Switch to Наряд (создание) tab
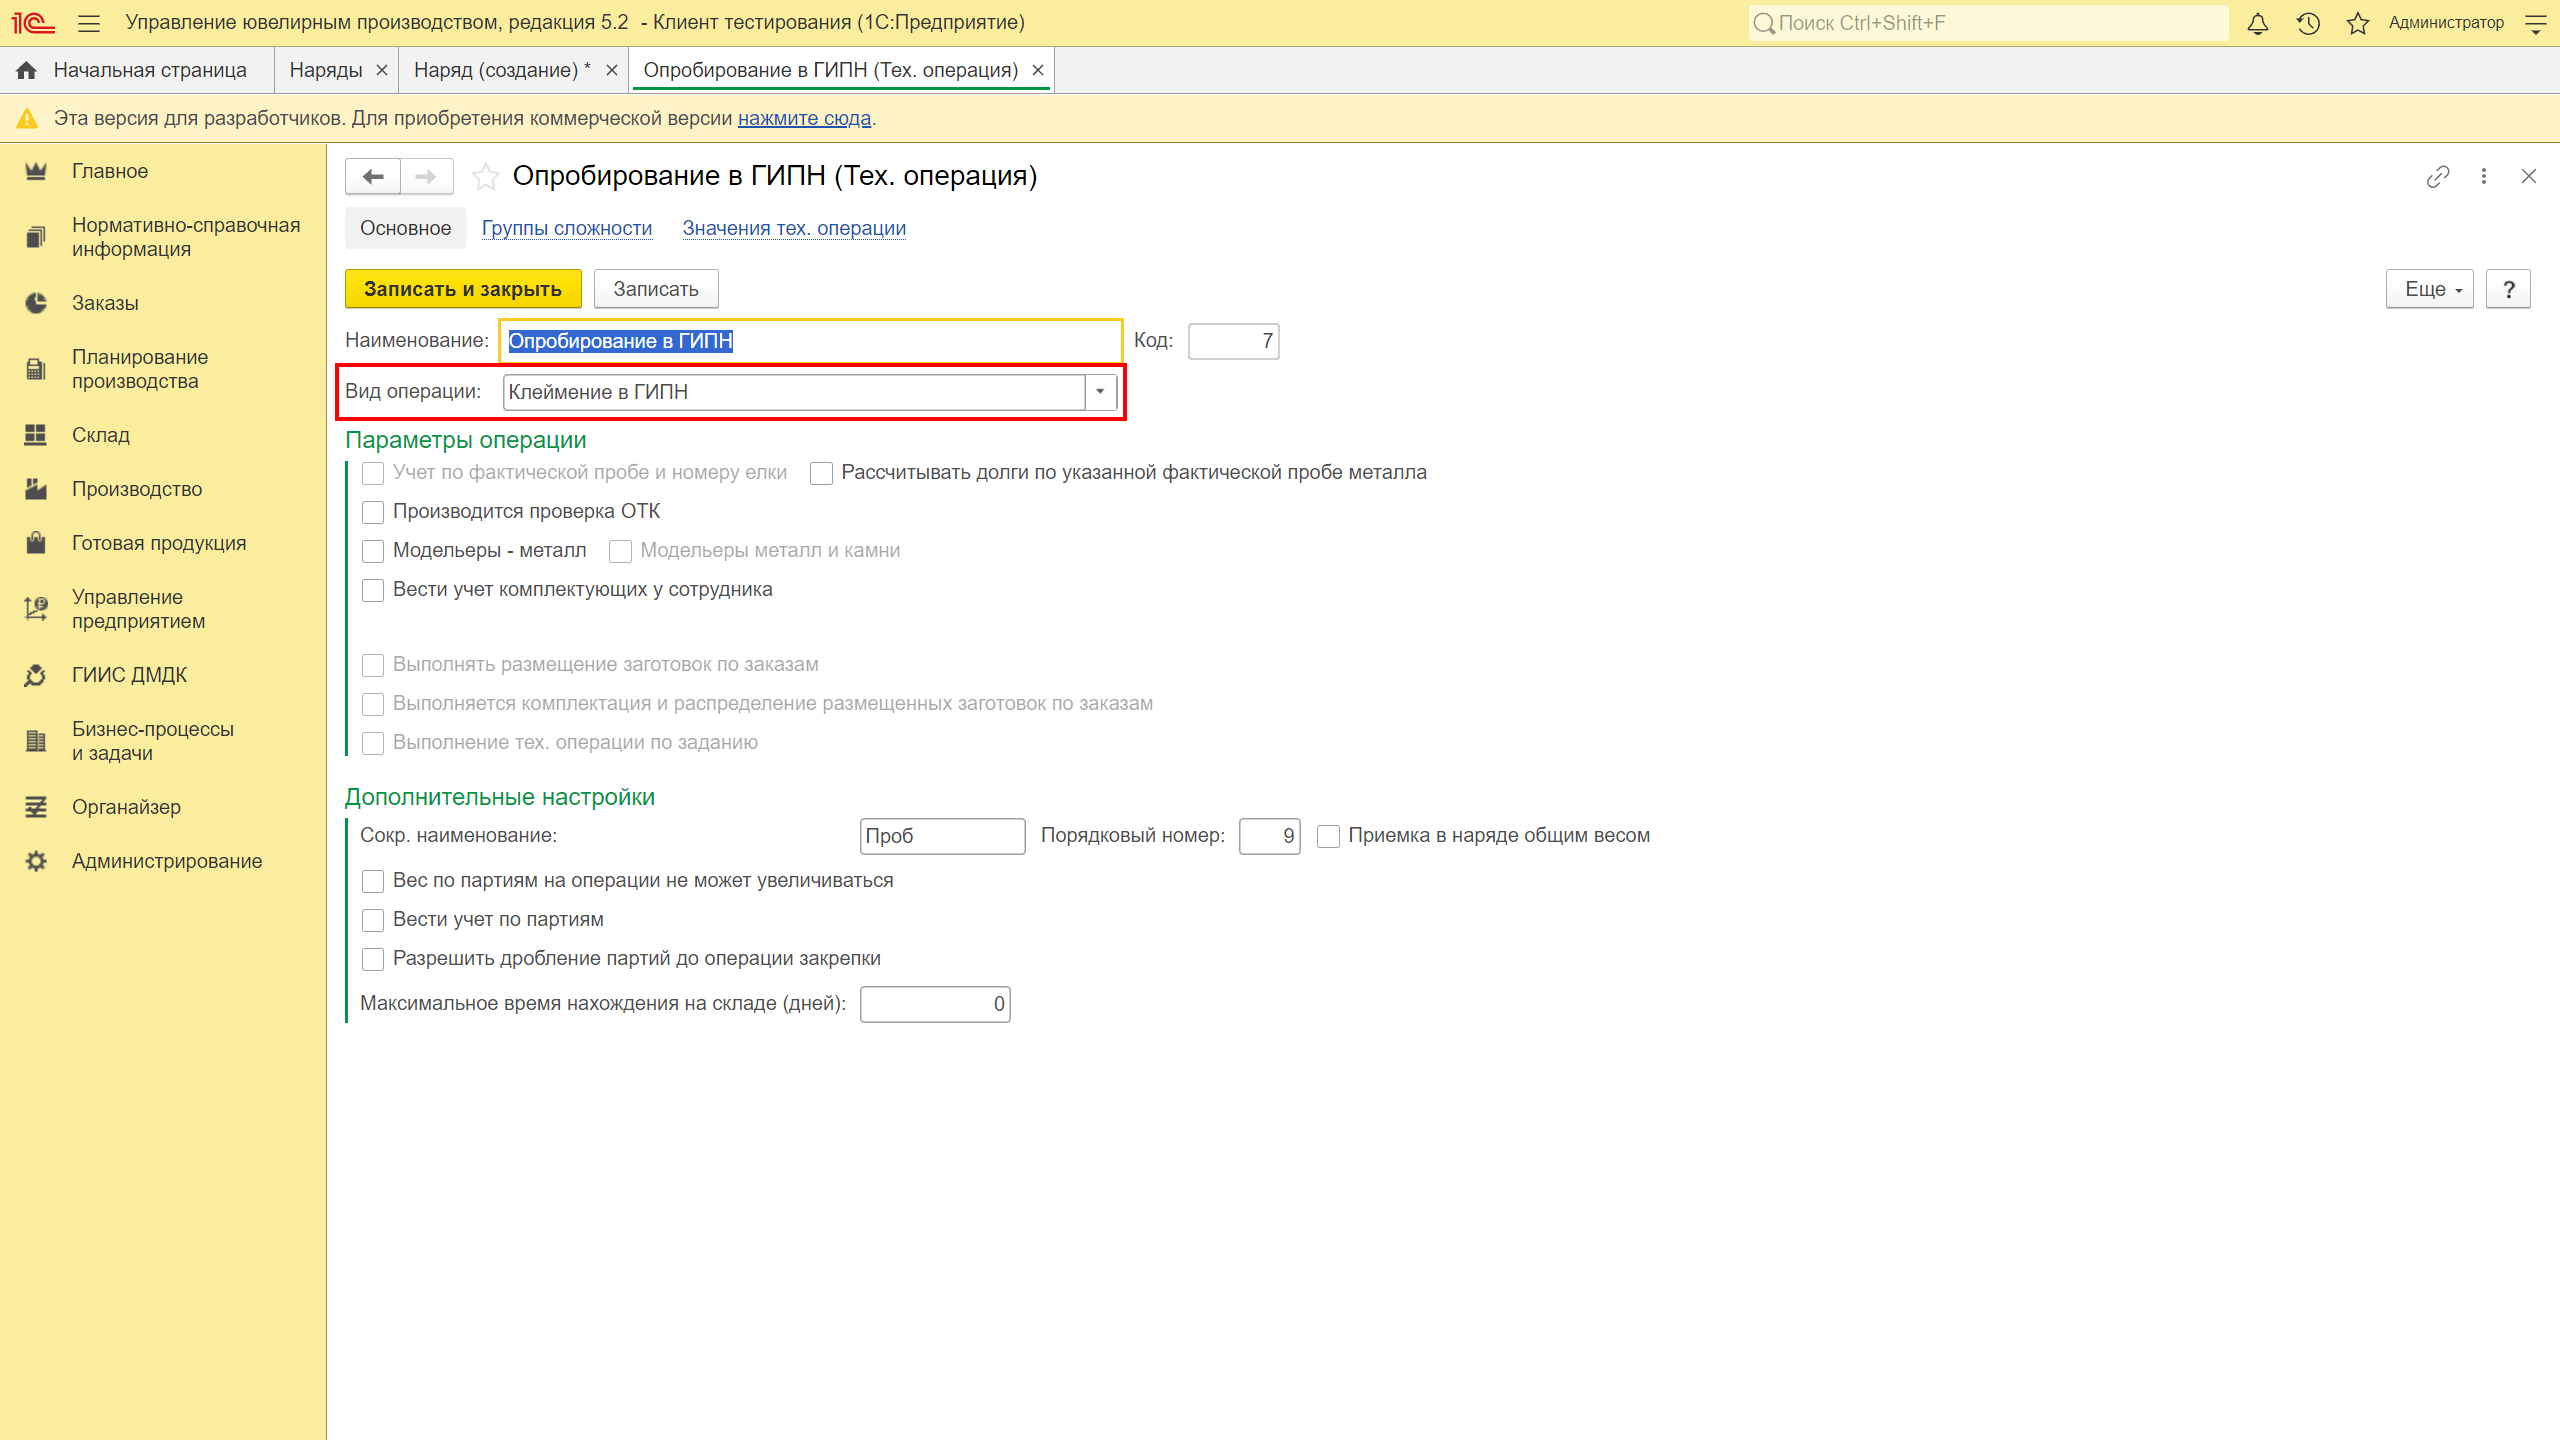The height and width of the screenshot is (1440, 2560). click(x=502, y=70)
